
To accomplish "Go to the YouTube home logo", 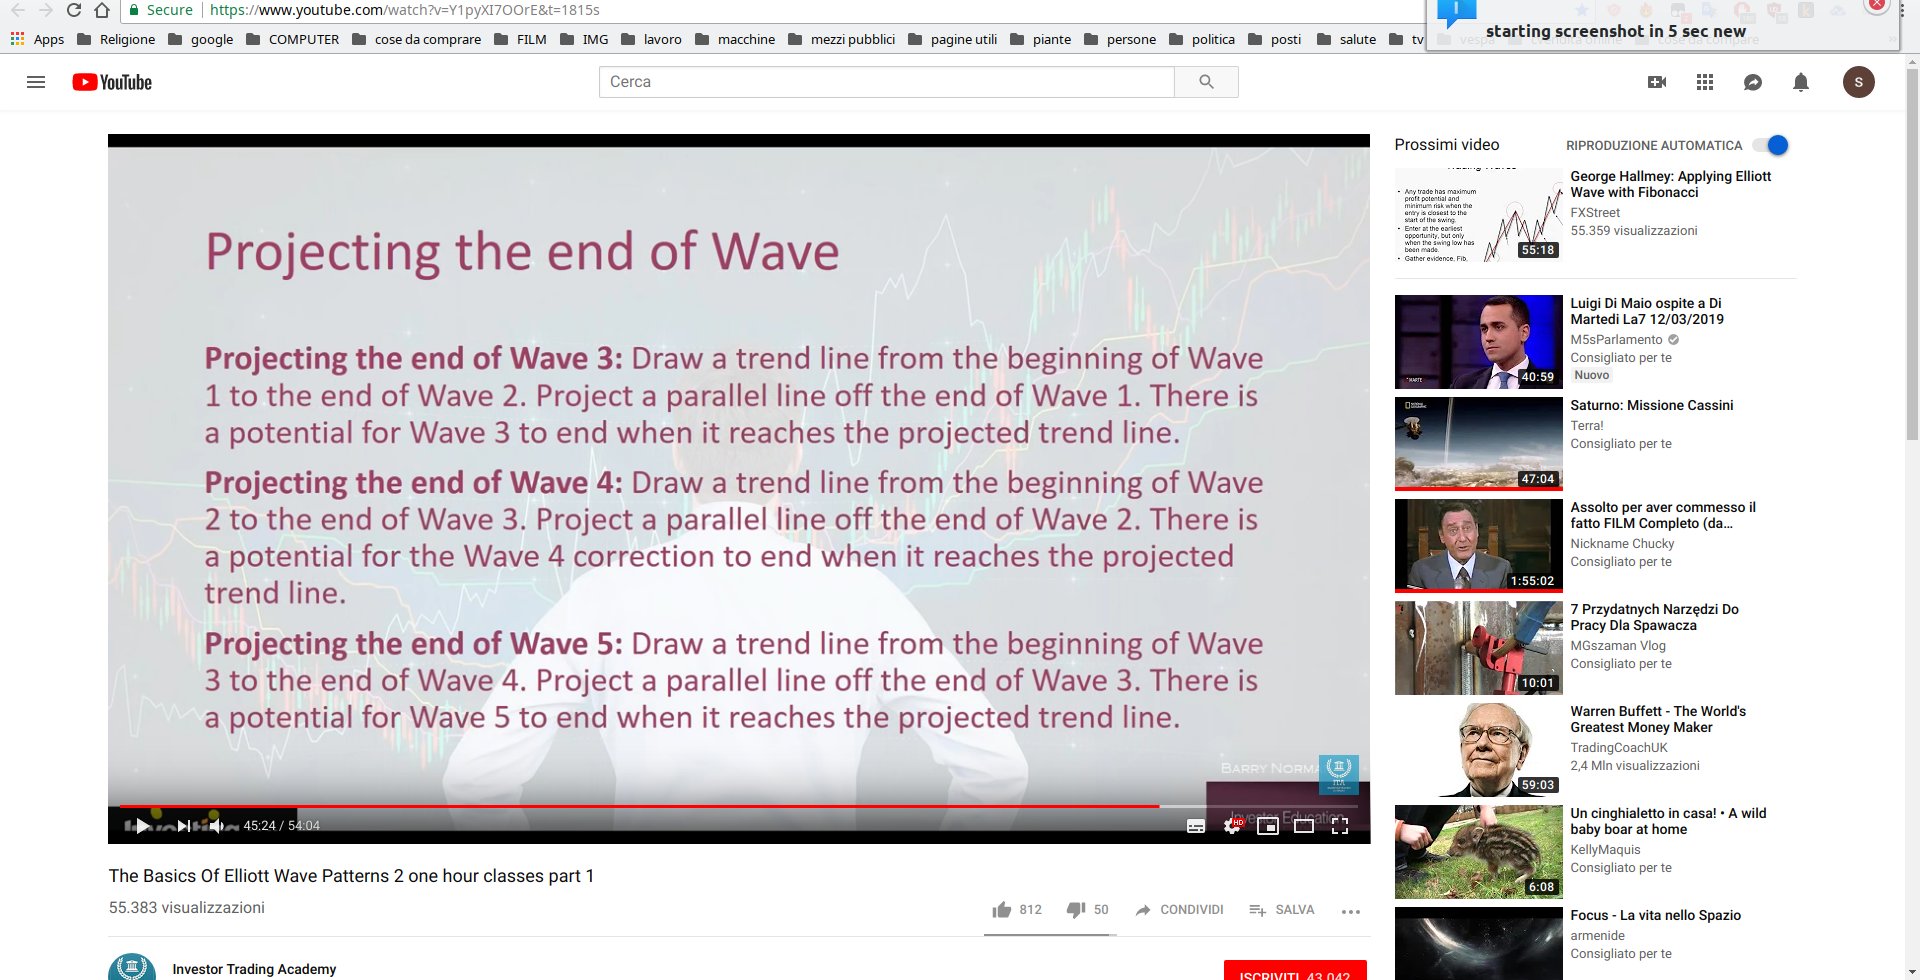I will 112,82.
